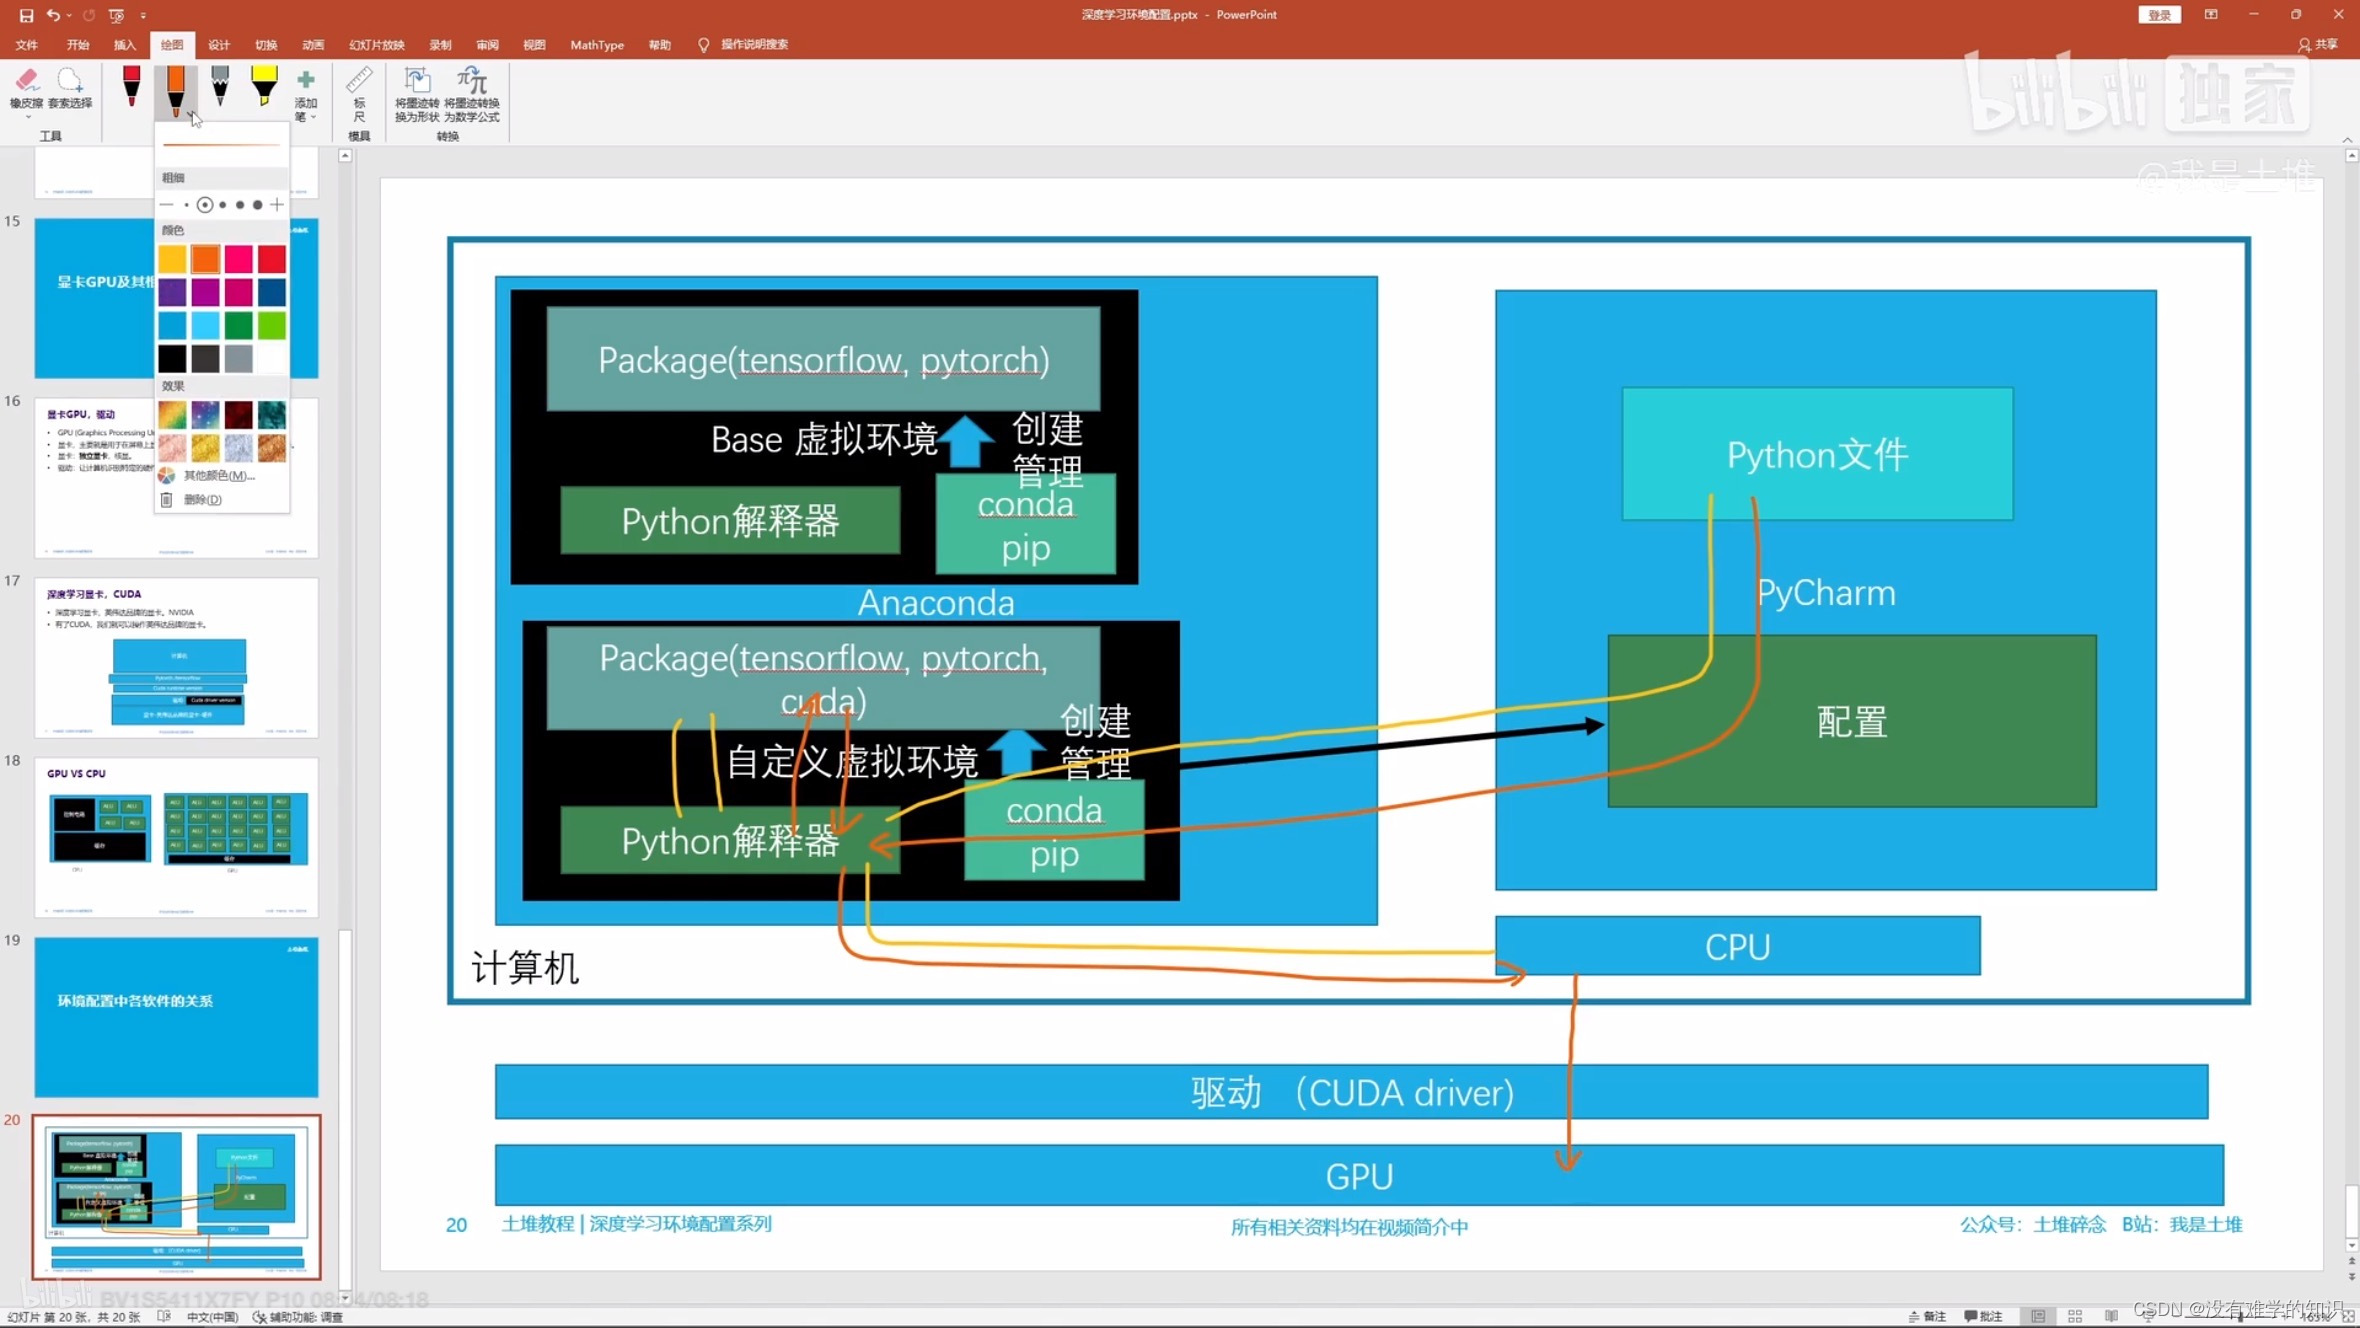Screen dimensions: 2360x1328
Task: Switch to the 开始 (Home) tab
Action: point(78,44)
